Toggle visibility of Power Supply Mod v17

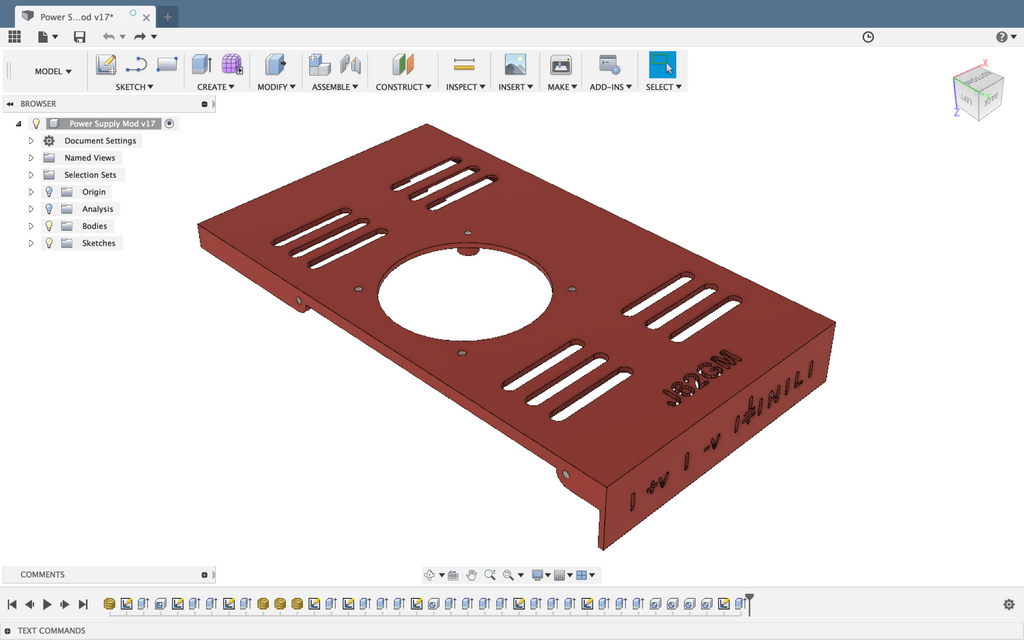37,123
